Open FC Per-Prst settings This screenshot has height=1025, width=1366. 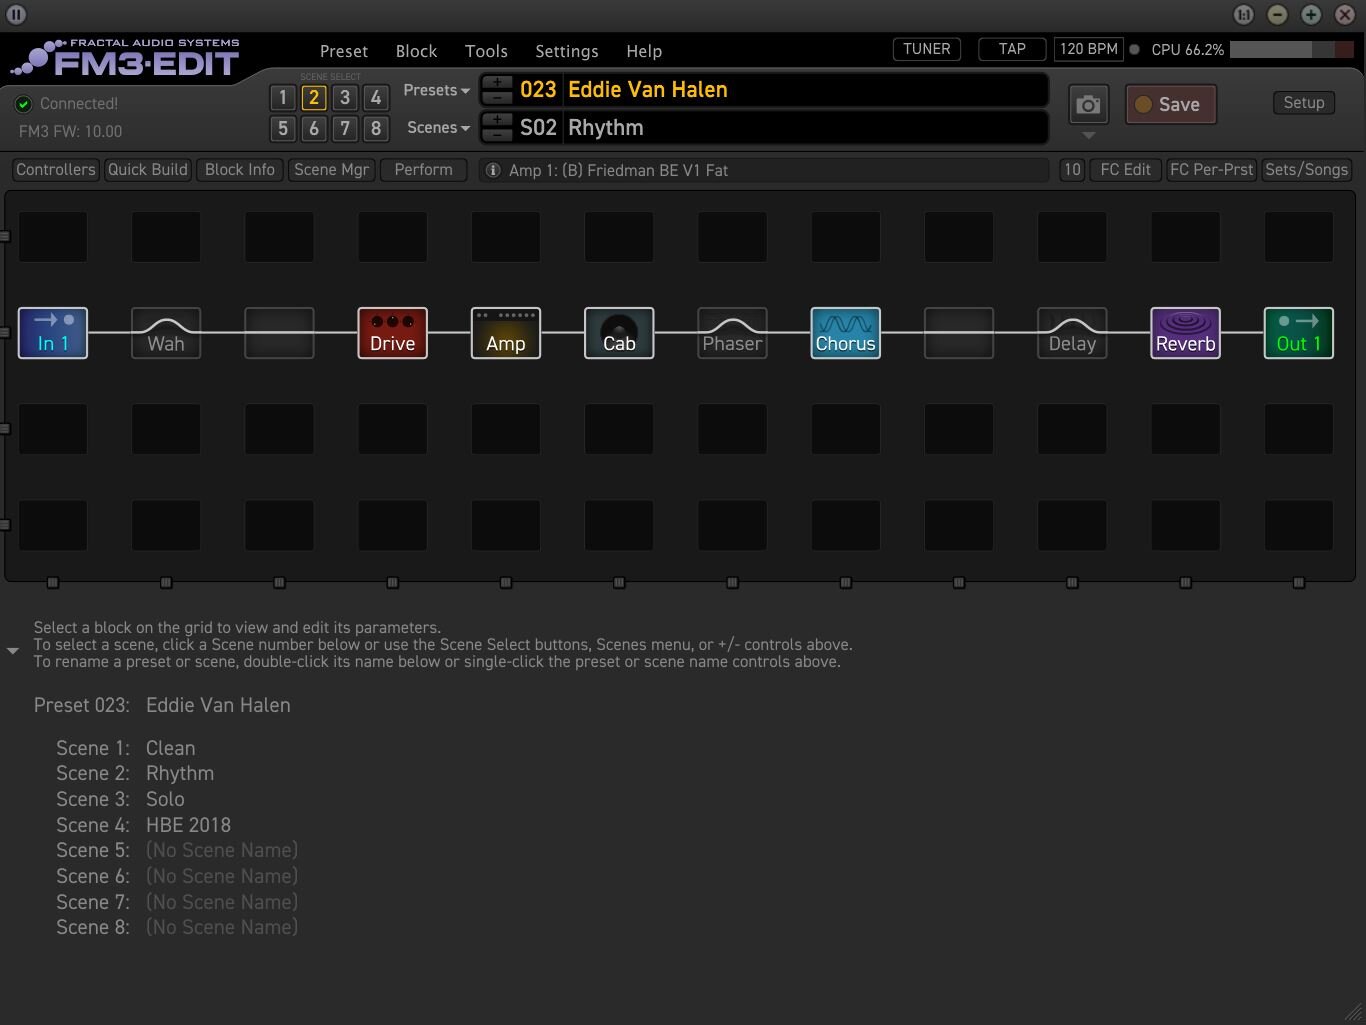coord(1211,170)
